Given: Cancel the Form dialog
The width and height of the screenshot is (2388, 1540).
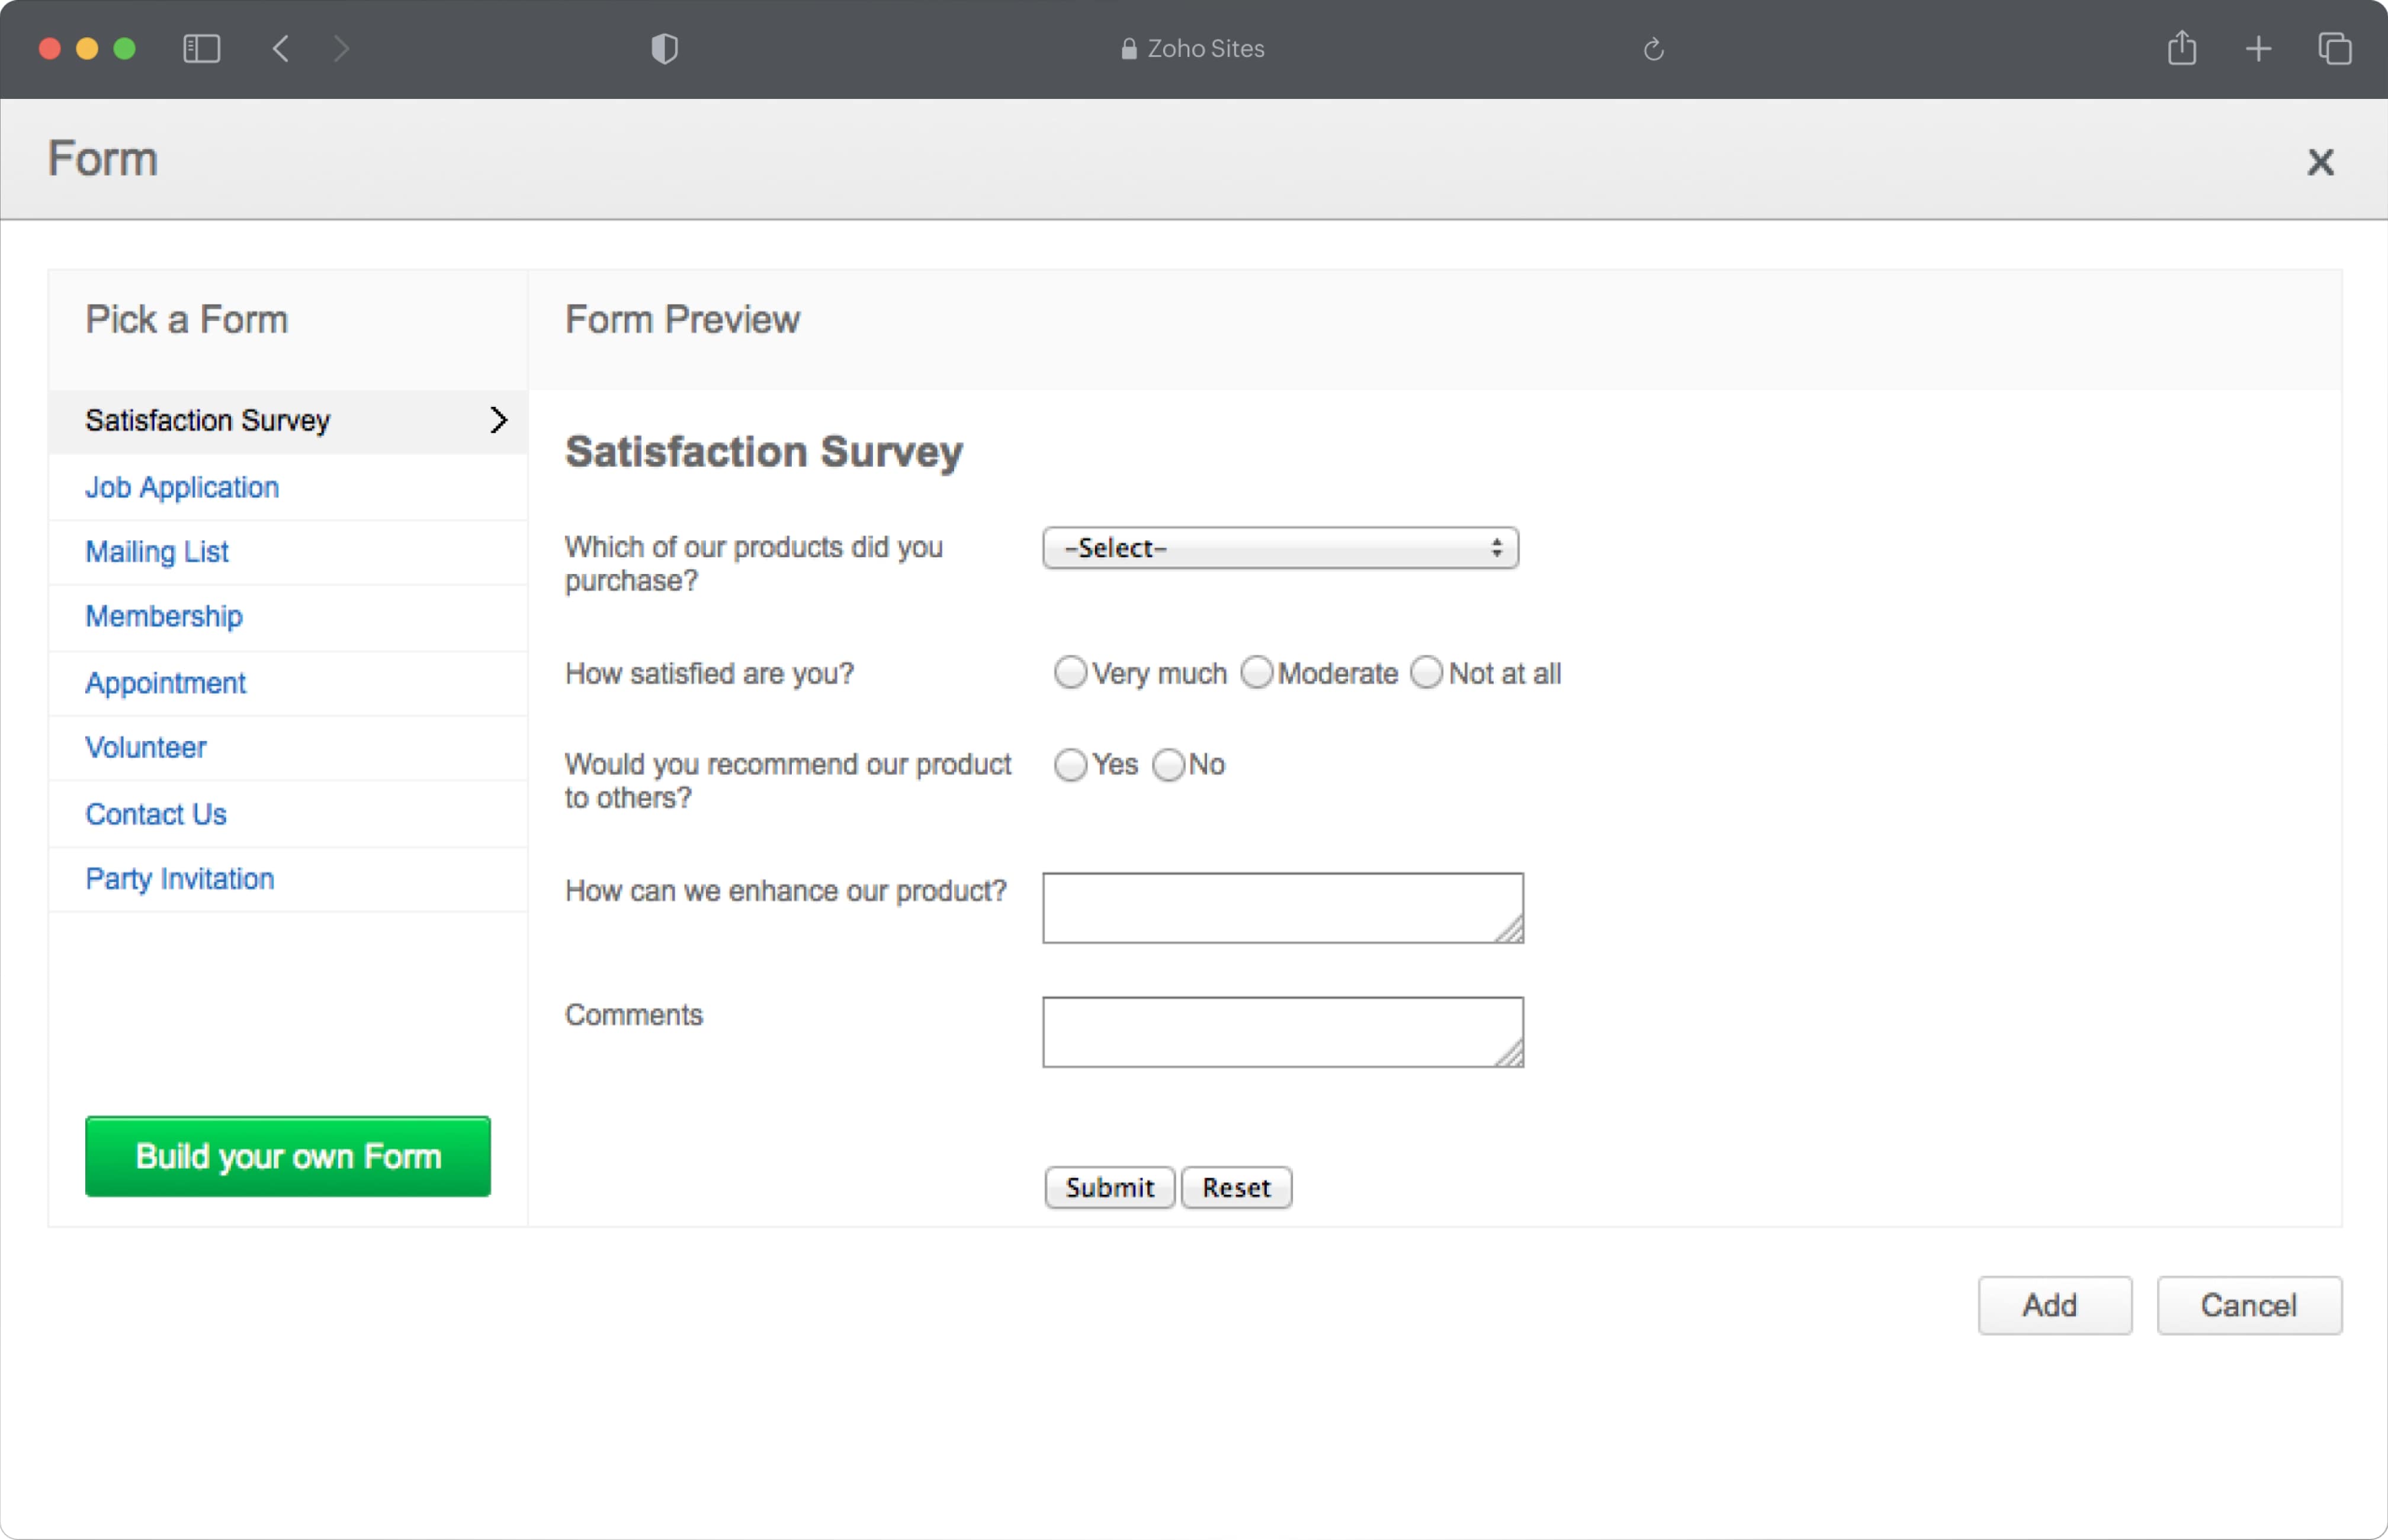Looking at the screenshot, I should pyautogui.click(x=2249, y=1305).
